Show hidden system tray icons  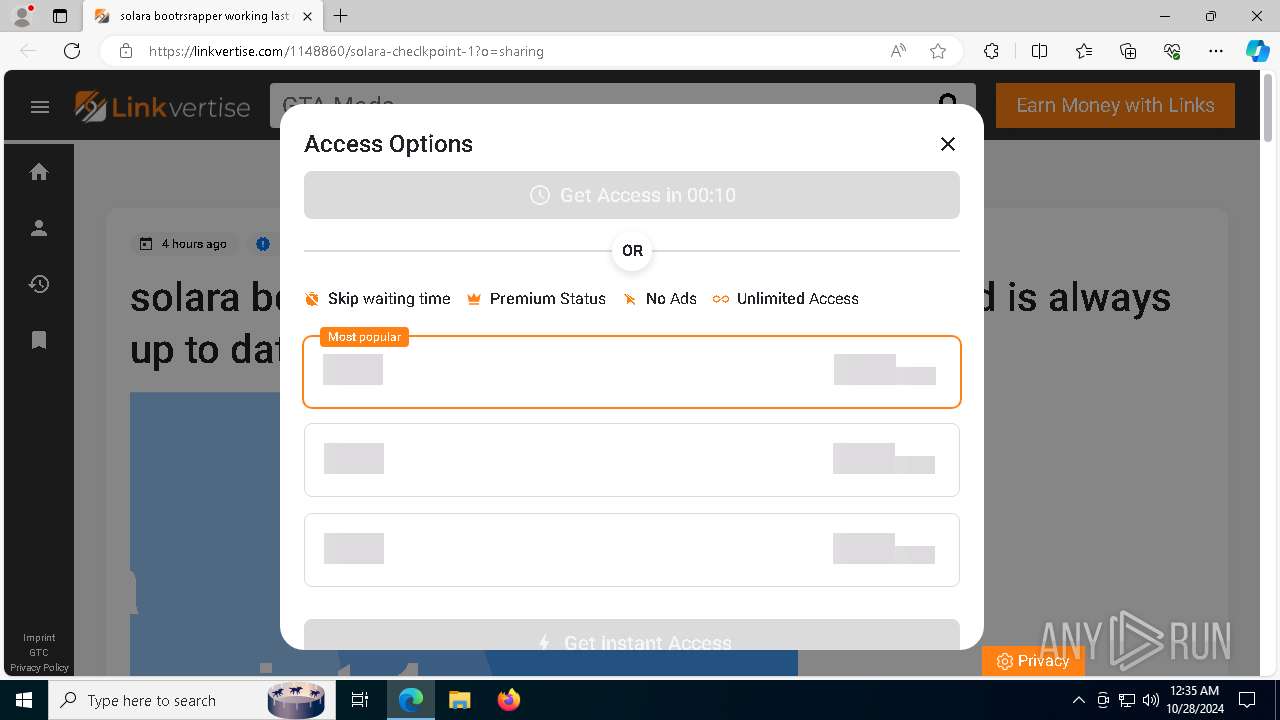click(x=1078, y=700)
